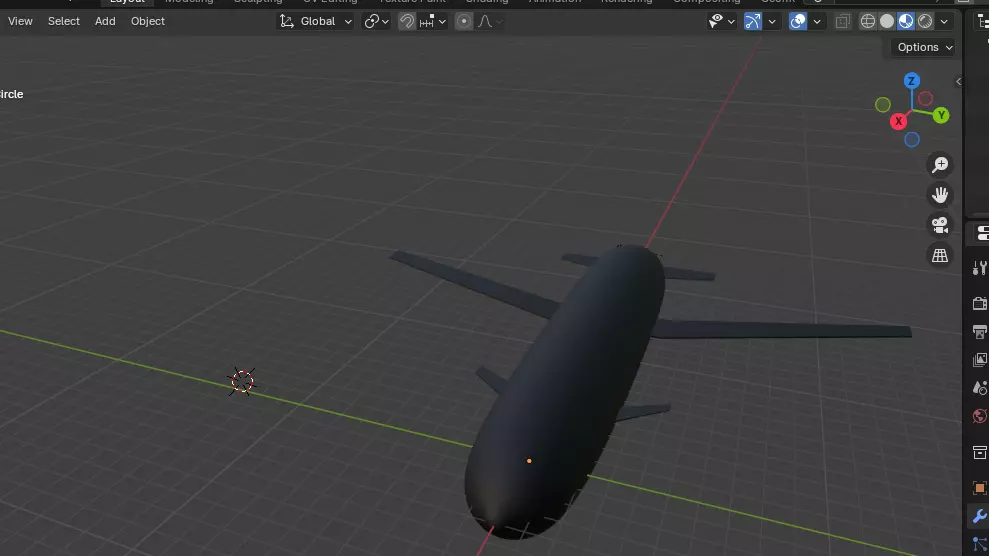Toggle the show gizmo button
The width and height of the screenshot is (989, 556).
click(752, 21)
